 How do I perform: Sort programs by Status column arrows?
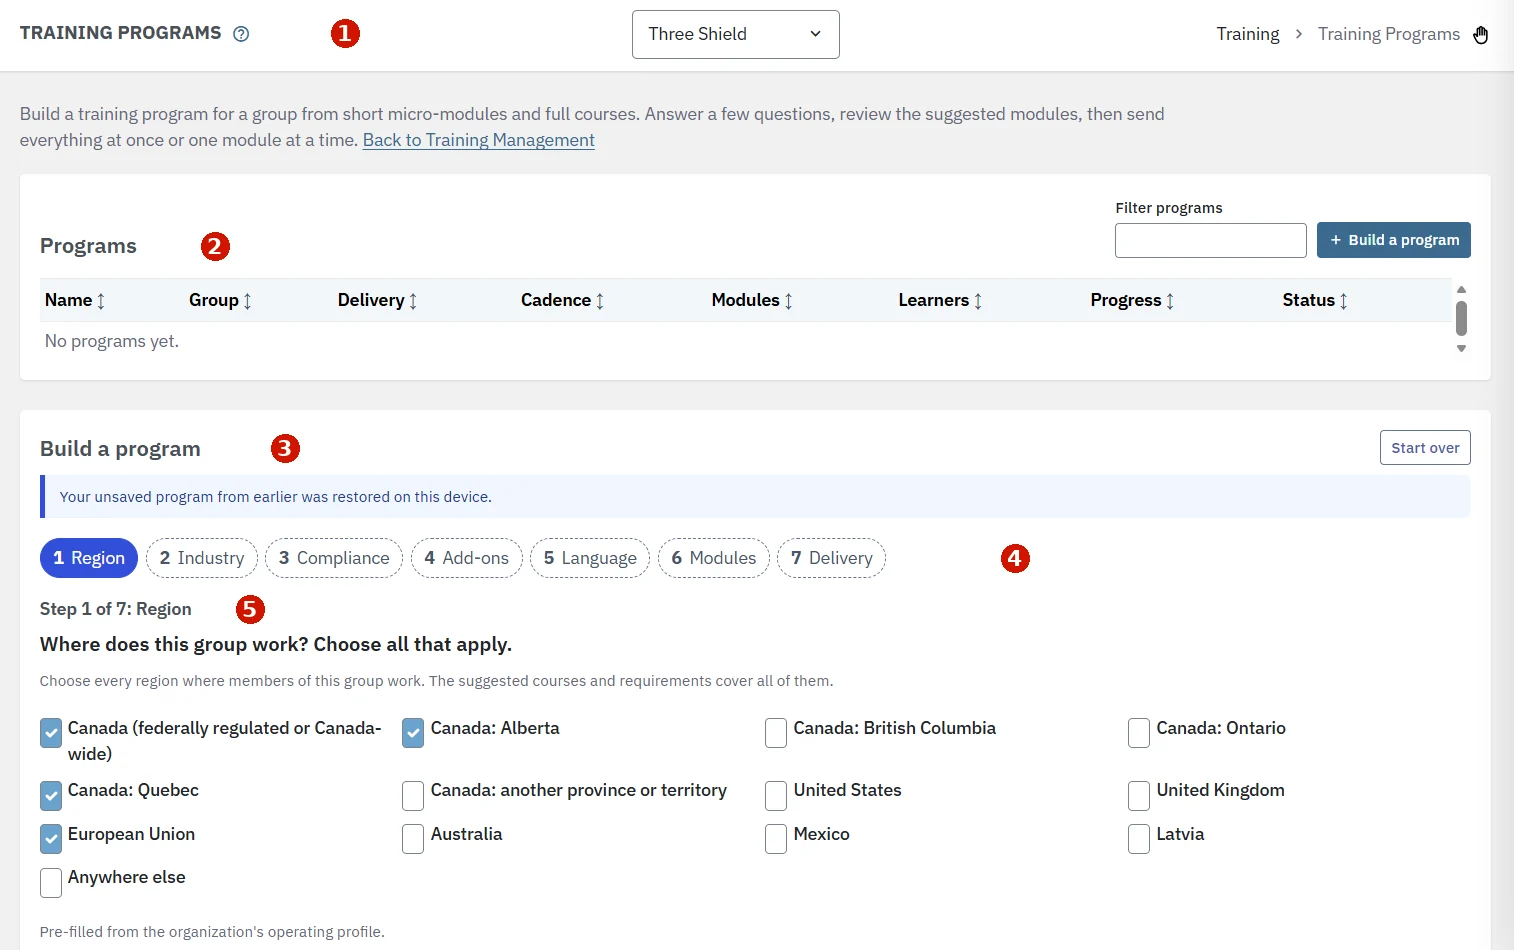[1344, 301]
